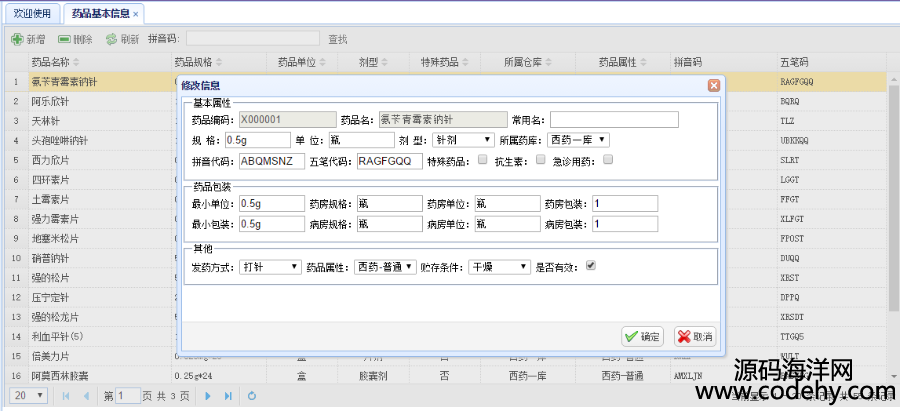Click into the 常用名 input field
The width and height of the screenshot is (900, 411).
[614, 120]
